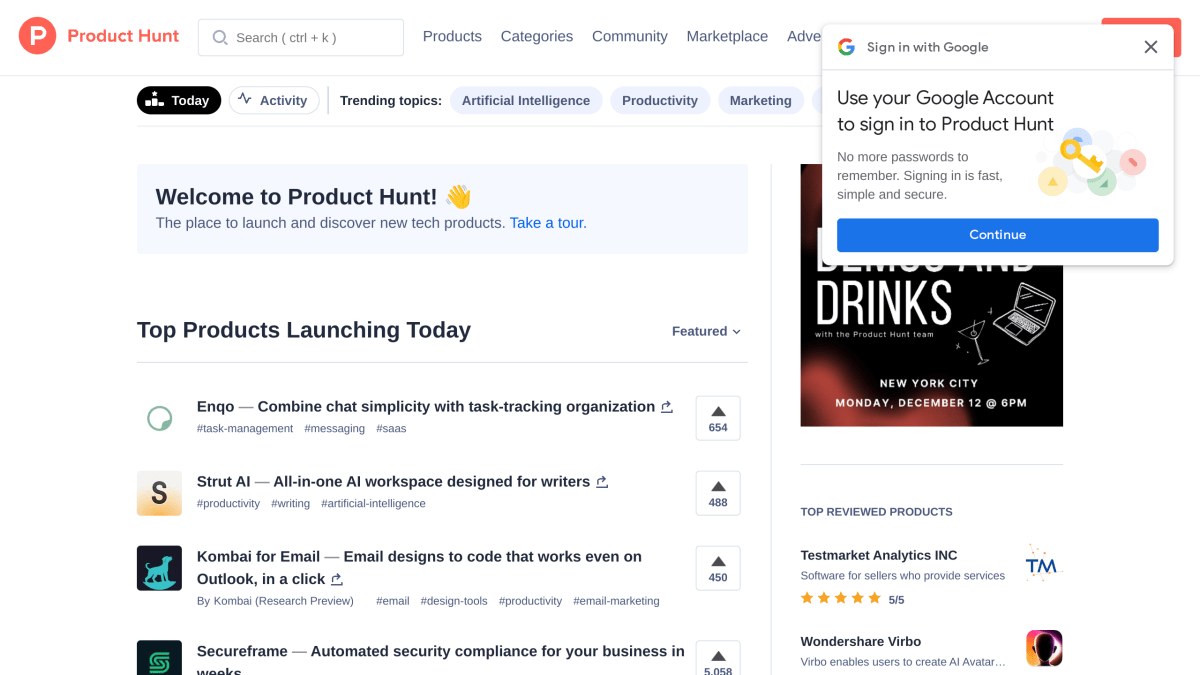The width and height of the screenshot is (1200, 675).
Task: Switch to the Activity tab
Action: [x=274, y=100]
